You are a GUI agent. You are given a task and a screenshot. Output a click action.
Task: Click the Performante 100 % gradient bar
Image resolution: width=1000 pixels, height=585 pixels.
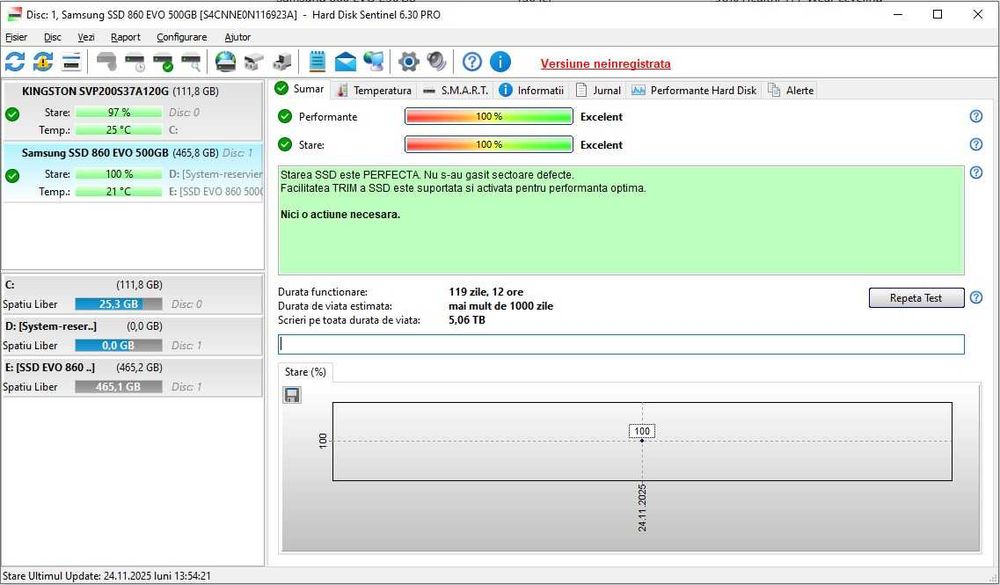pyautogui.click(x=489, y=117)
